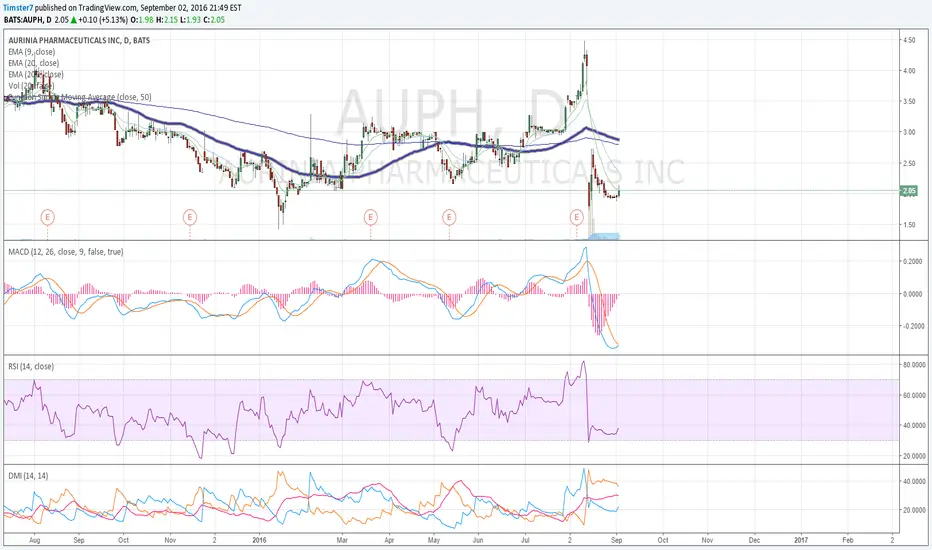This screenshot has height=550, width=932.
Task: Click the BATS:AUPH, D symbol text
Action: coord(27,20)
